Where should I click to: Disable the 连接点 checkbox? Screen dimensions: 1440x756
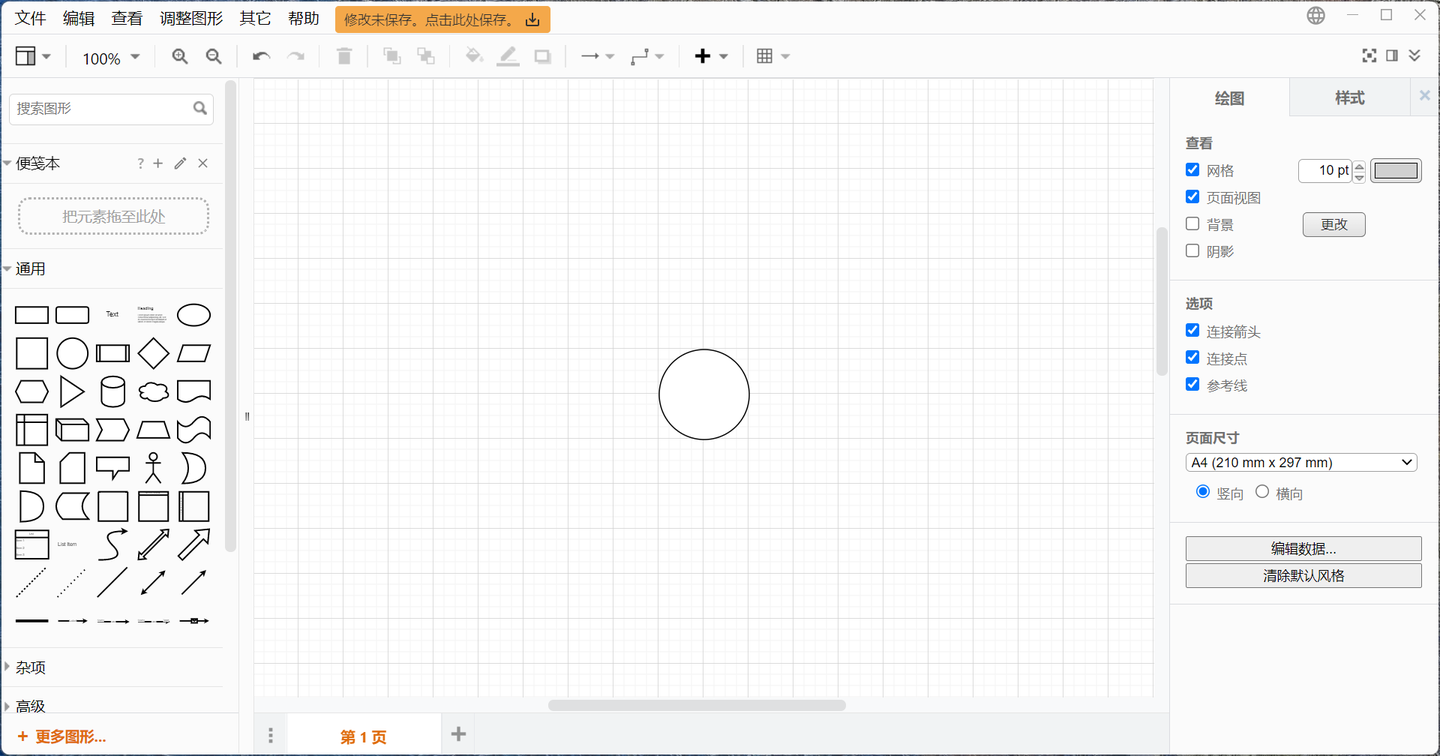pyautogui.click(x=1192, y=357)
